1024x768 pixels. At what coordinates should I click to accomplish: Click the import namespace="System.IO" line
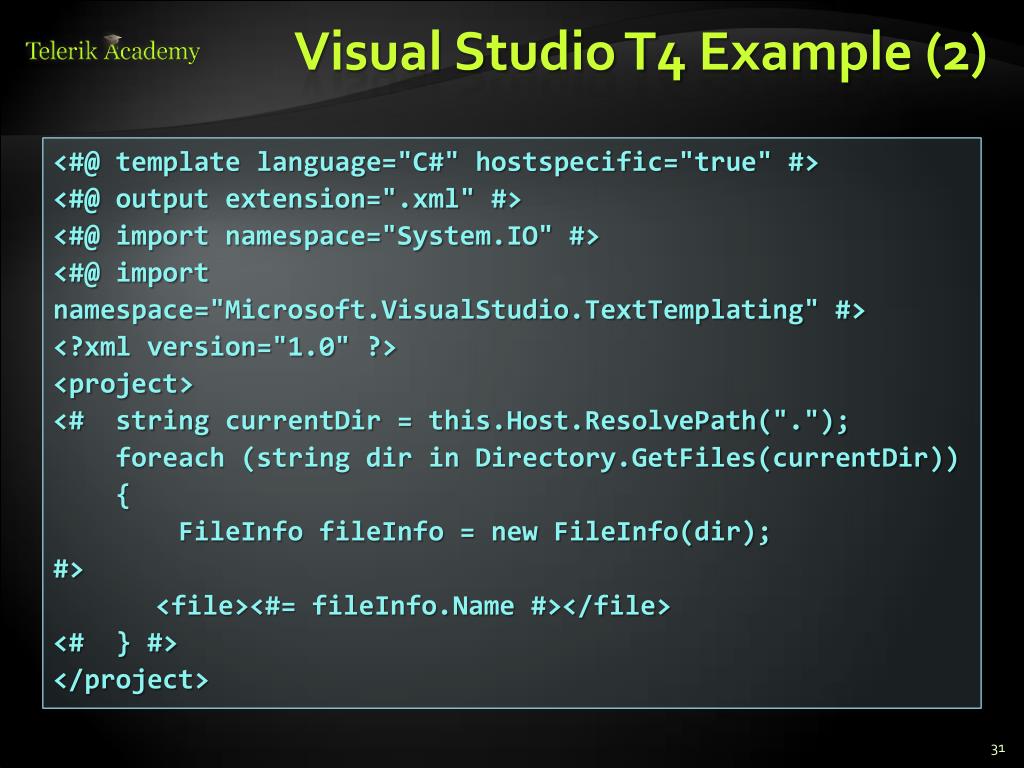pyautogui.click(x=326, y=236)
